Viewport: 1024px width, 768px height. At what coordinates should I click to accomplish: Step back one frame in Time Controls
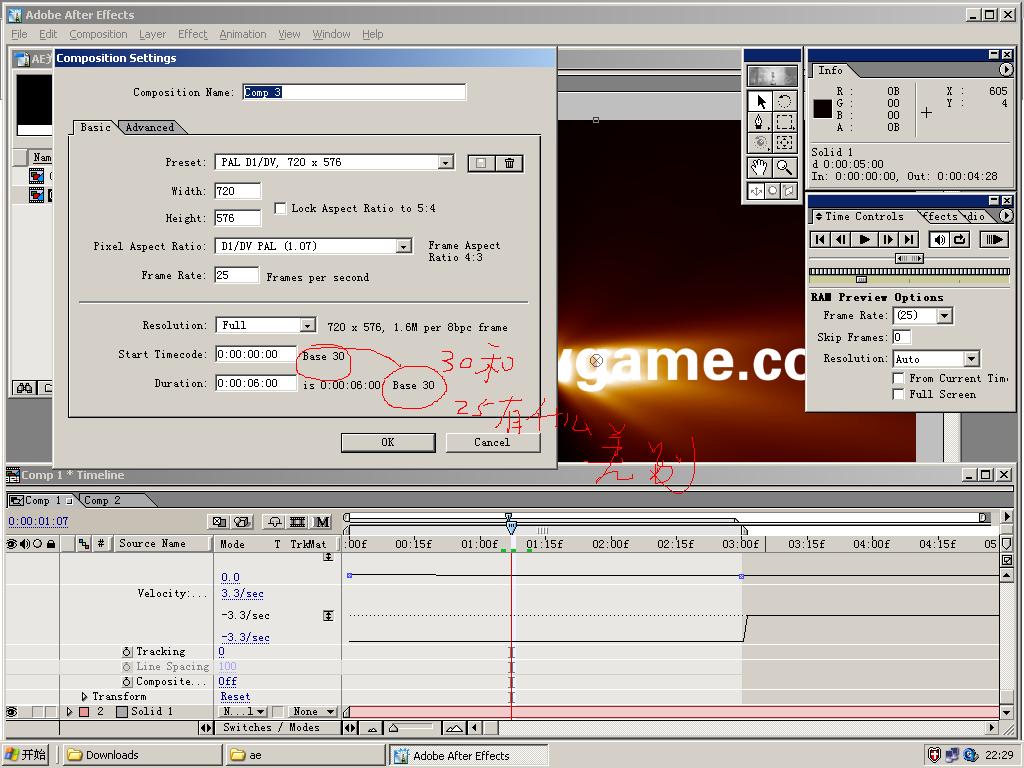coord(841,240)
